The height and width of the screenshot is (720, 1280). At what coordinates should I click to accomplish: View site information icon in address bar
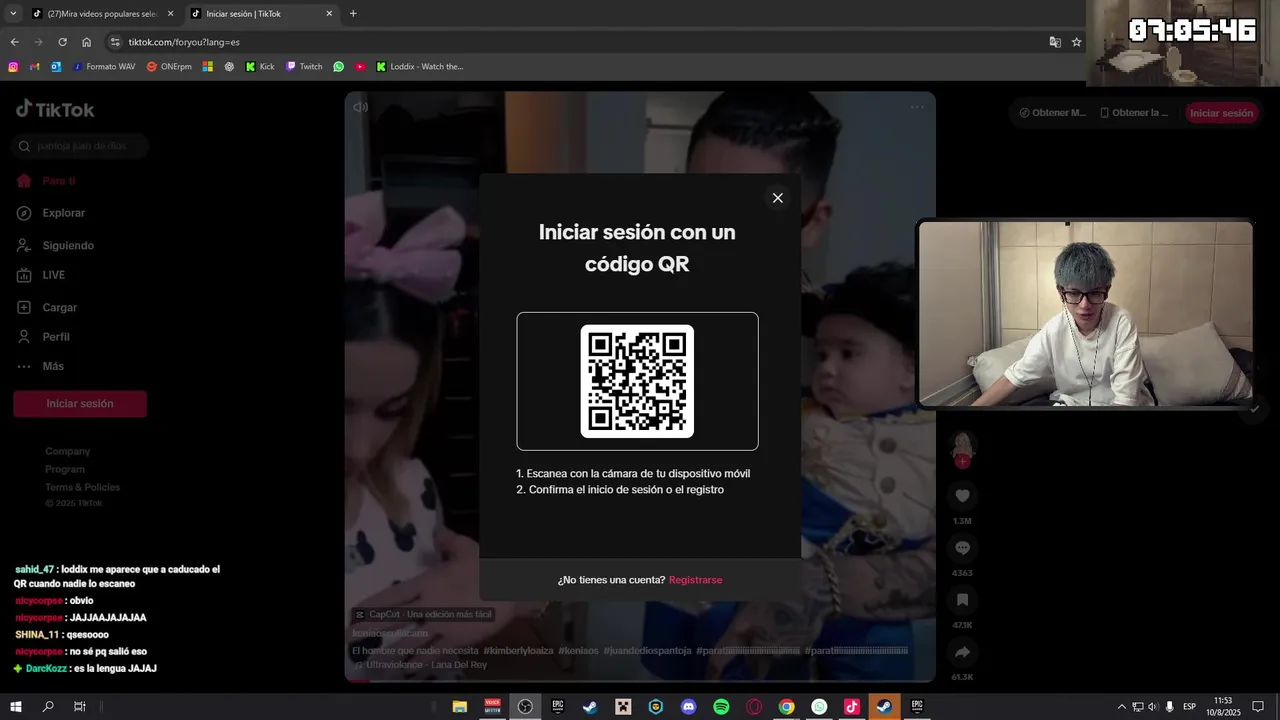115,42
